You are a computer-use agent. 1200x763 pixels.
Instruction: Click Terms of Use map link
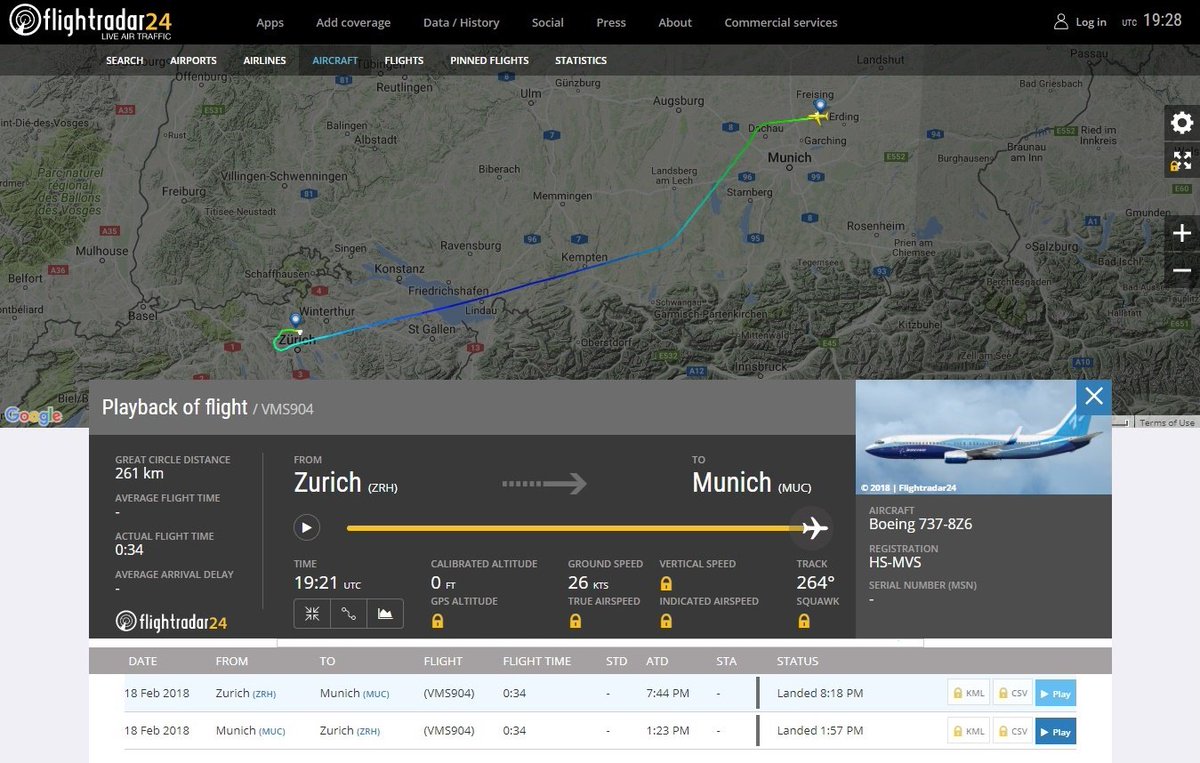tap(1167, 423)
